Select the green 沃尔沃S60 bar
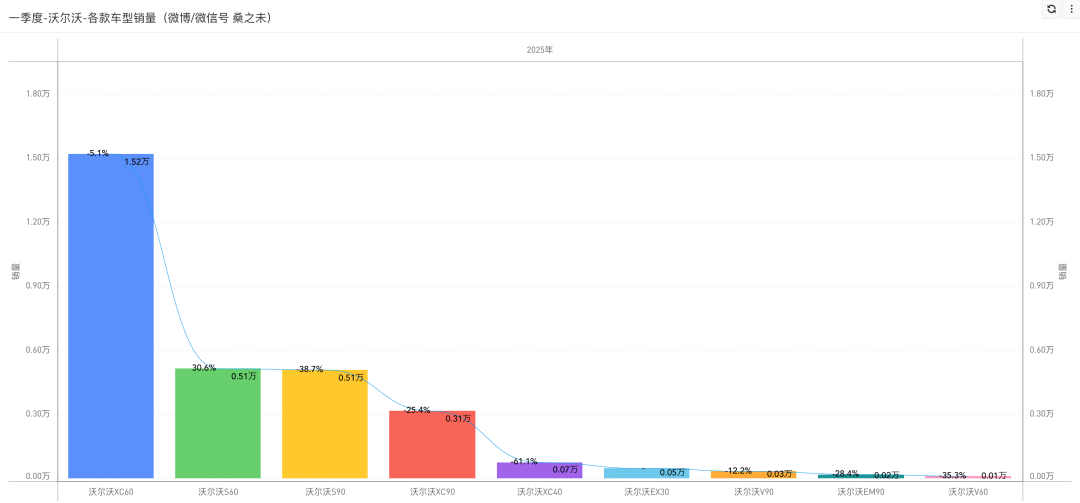This screenshot has height=503, width=1080. 218,423
